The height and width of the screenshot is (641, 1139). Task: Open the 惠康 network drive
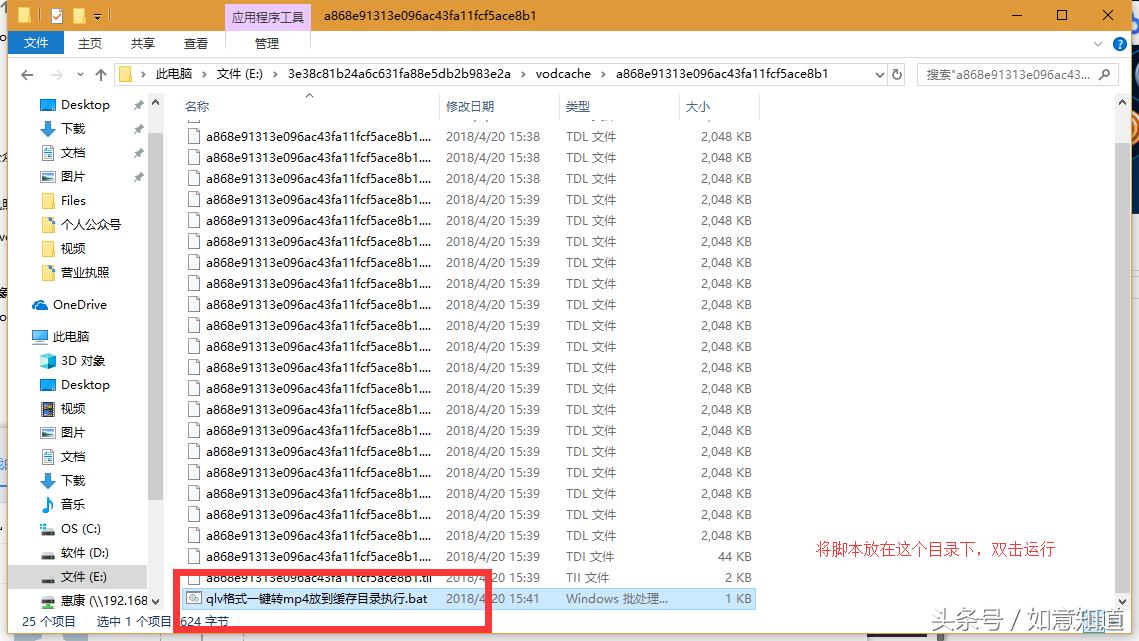coord(104,600)
